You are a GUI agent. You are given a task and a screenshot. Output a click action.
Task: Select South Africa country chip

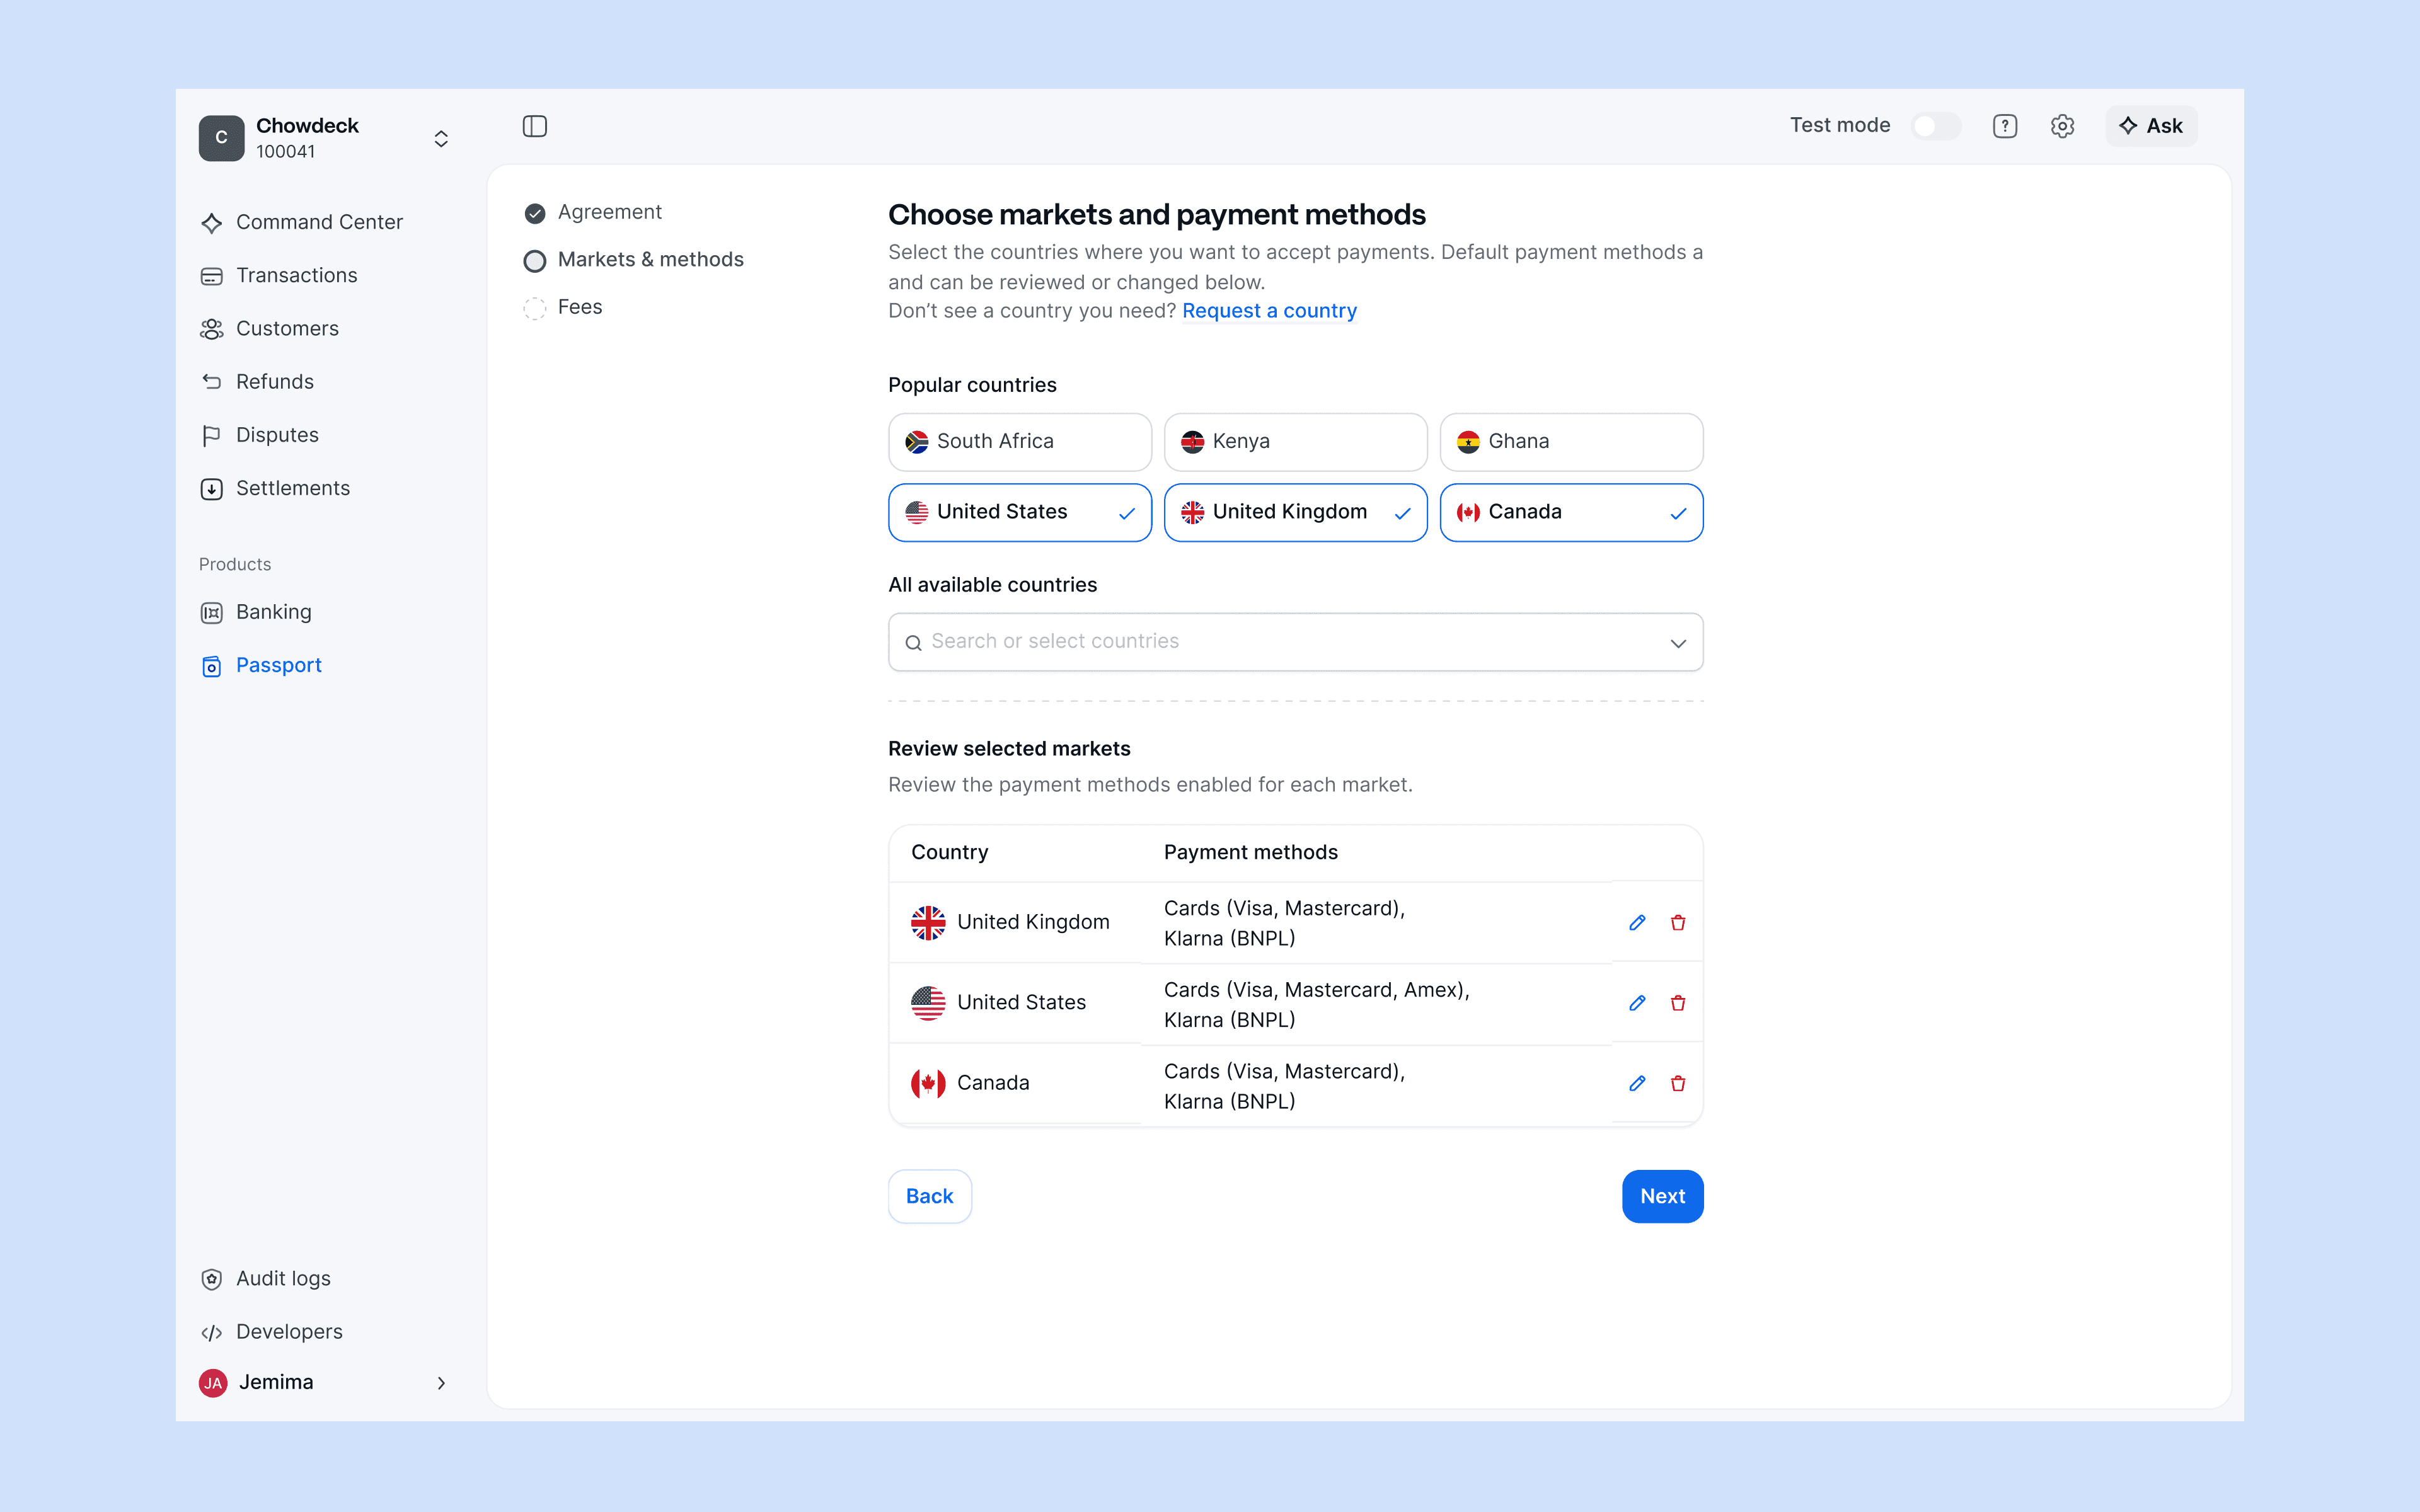tap(1019, 441)
